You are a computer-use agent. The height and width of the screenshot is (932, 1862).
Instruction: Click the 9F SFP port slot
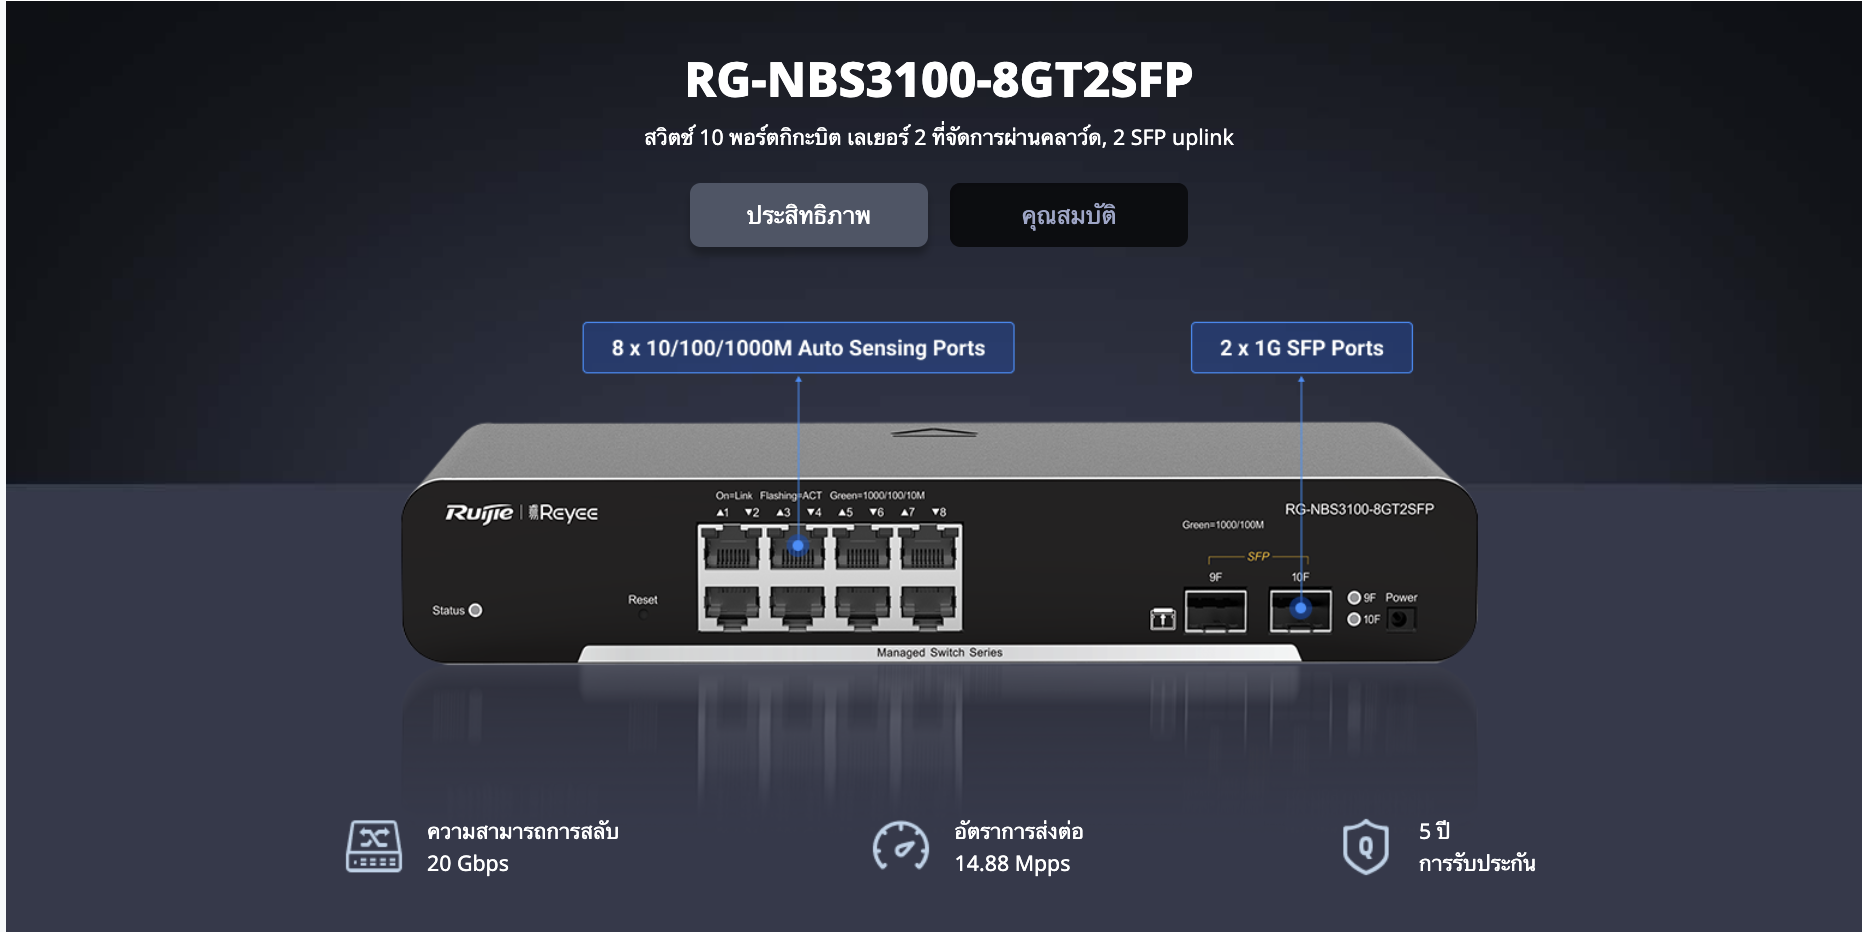click(1215, 611)
